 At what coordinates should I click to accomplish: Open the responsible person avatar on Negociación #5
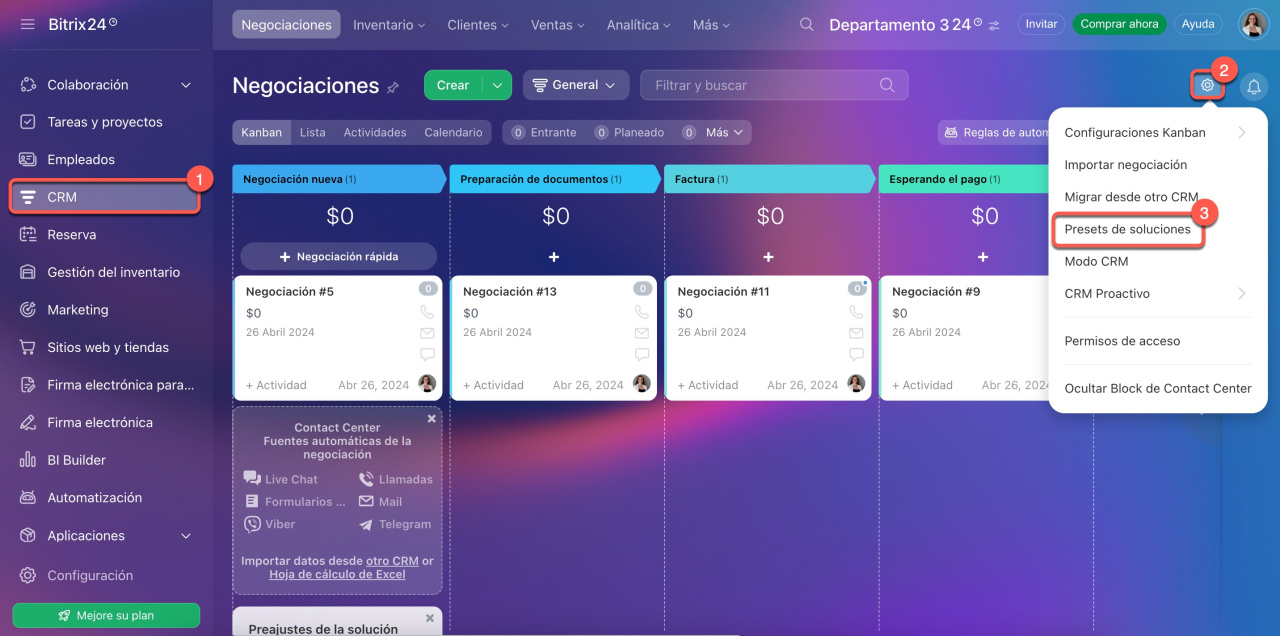pyautogui.click(x=427, y=384)
